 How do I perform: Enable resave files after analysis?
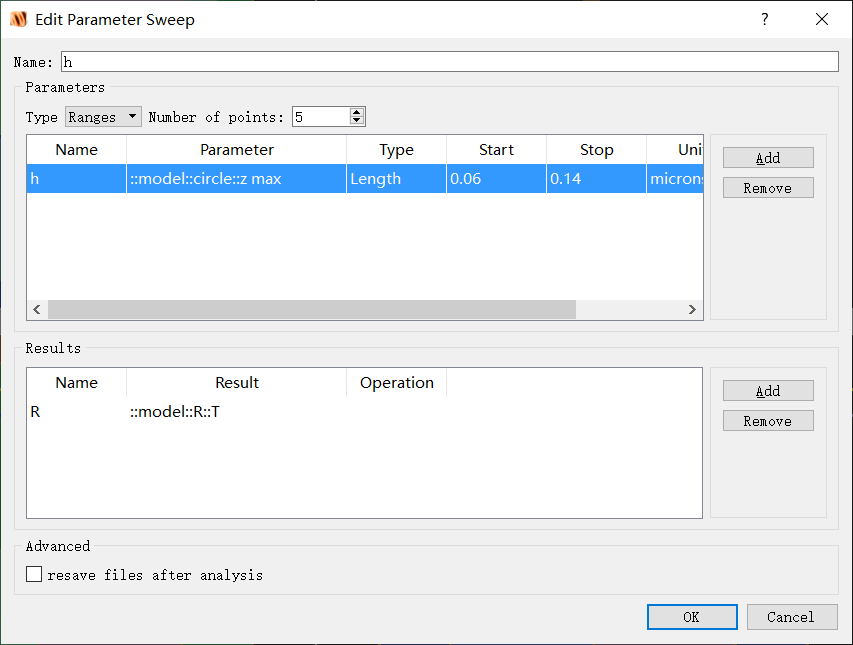coord(34,574)
